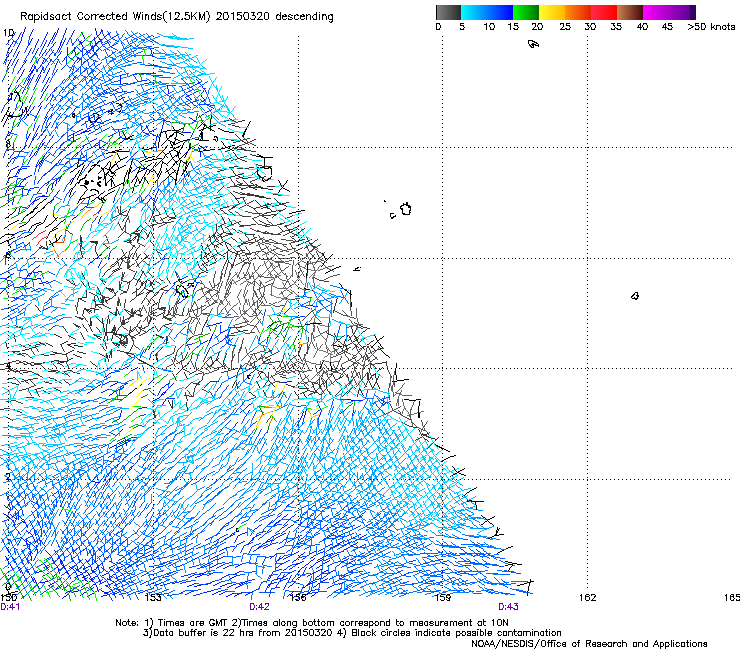Click the island outline below the color legend
The height and width of the screenshot is (650, 740).
[533, 44]
